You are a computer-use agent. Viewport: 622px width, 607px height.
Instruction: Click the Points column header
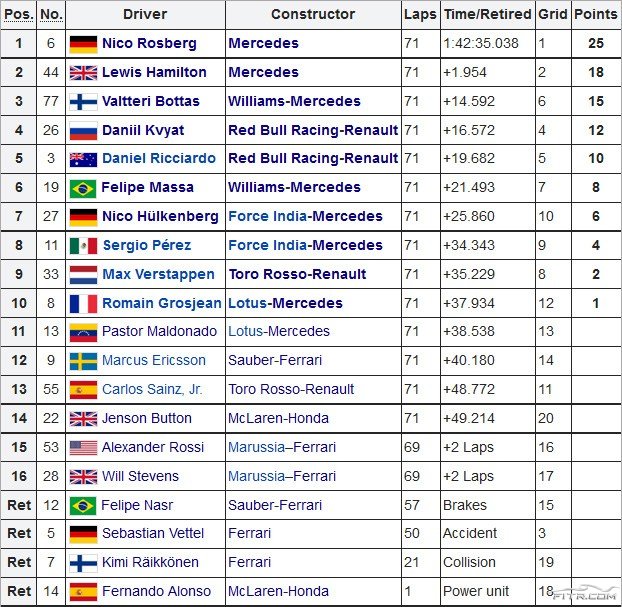pos(595,15)
